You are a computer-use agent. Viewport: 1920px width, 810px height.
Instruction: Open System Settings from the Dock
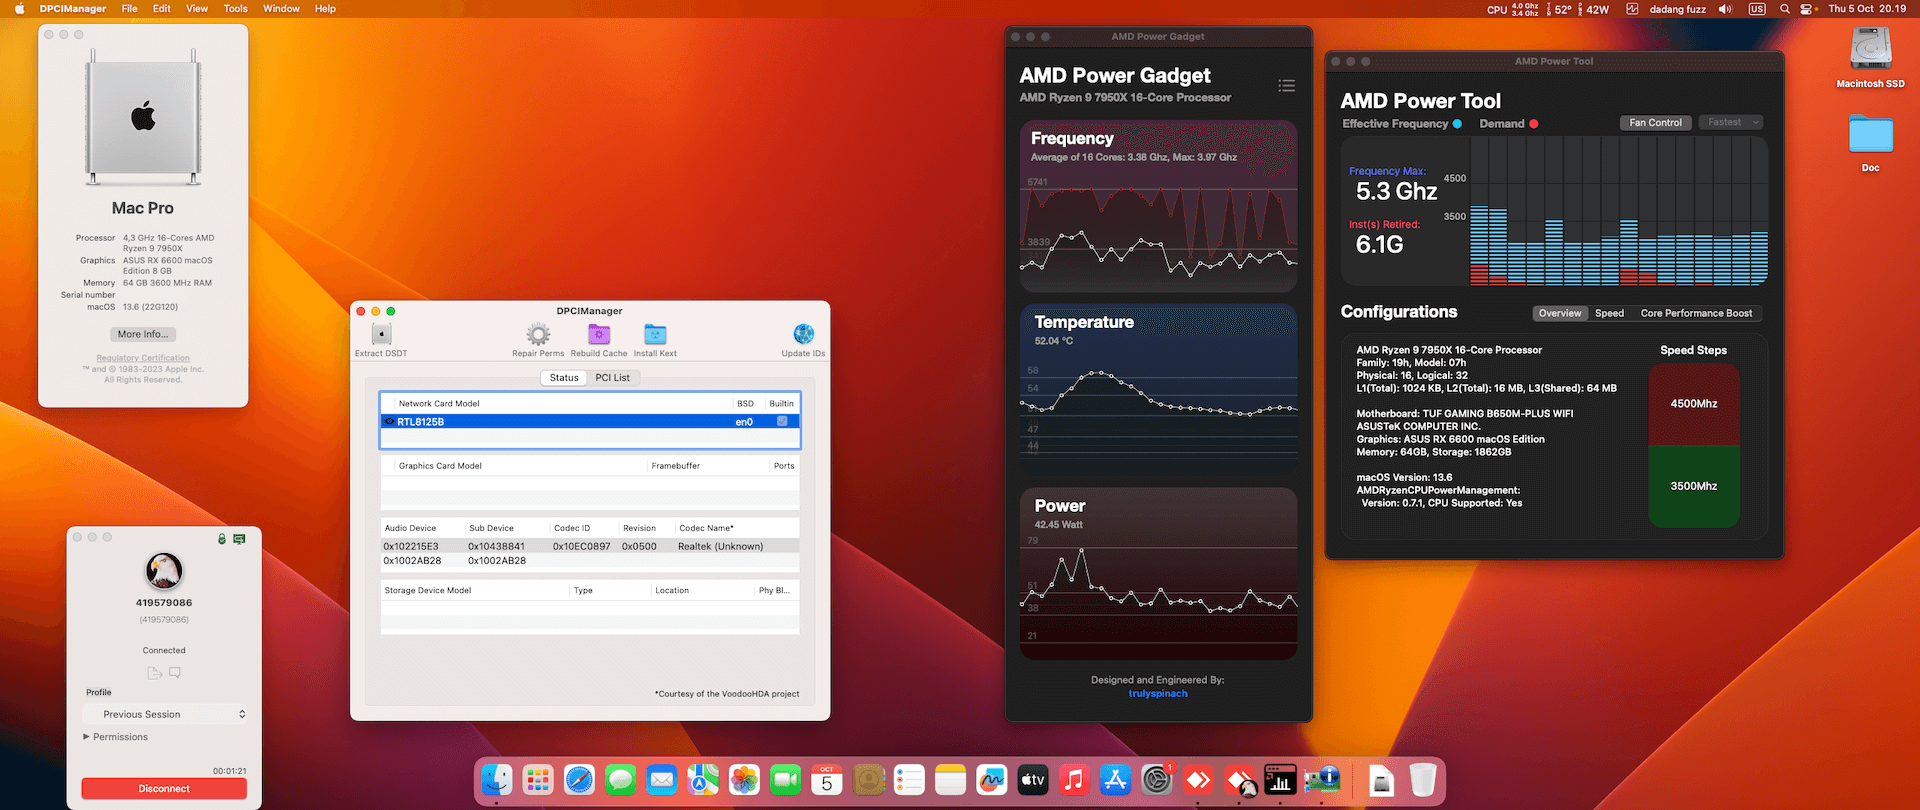point(1157,780)
